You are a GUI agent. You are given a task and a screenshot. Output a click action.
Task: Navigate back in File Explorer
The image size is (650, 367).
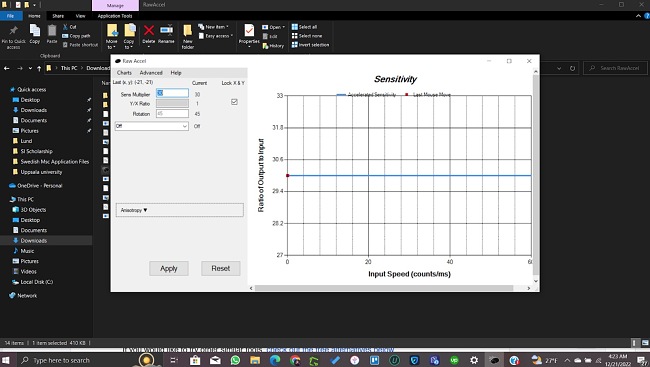tap(7, 68)
